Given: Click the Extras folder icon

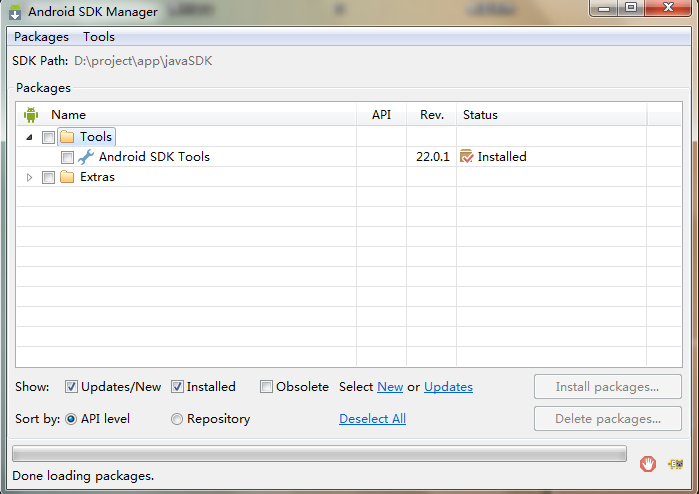Looking at the screenshot, I should click(67, 177).
